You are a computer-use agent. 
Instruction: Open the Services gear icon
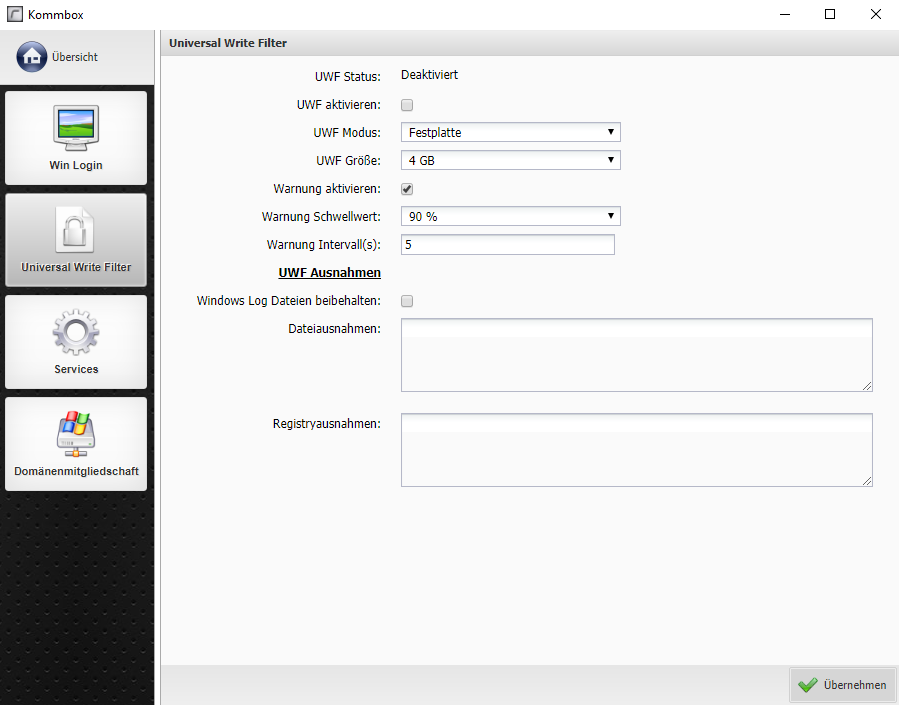pyautogui.click(x=76, y=332)
